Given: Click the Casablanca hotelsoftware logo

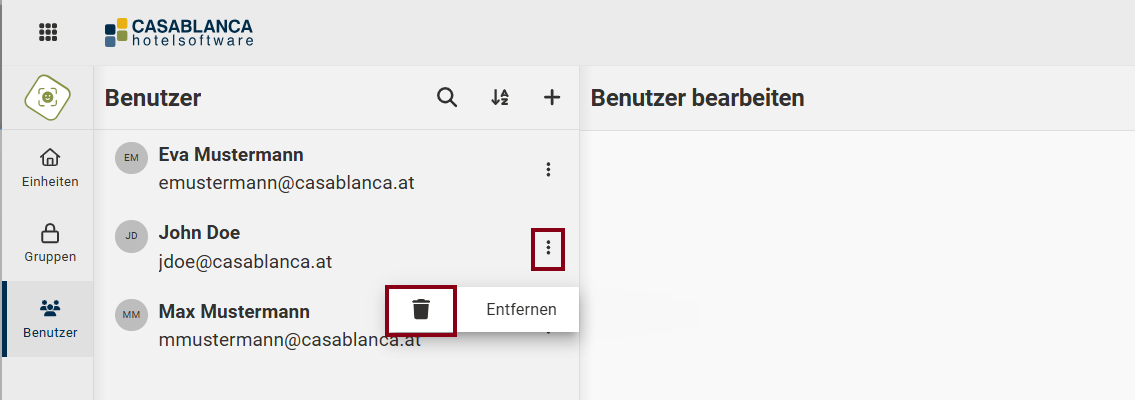Looking at the screenshot, I should [x=179, y=32].
